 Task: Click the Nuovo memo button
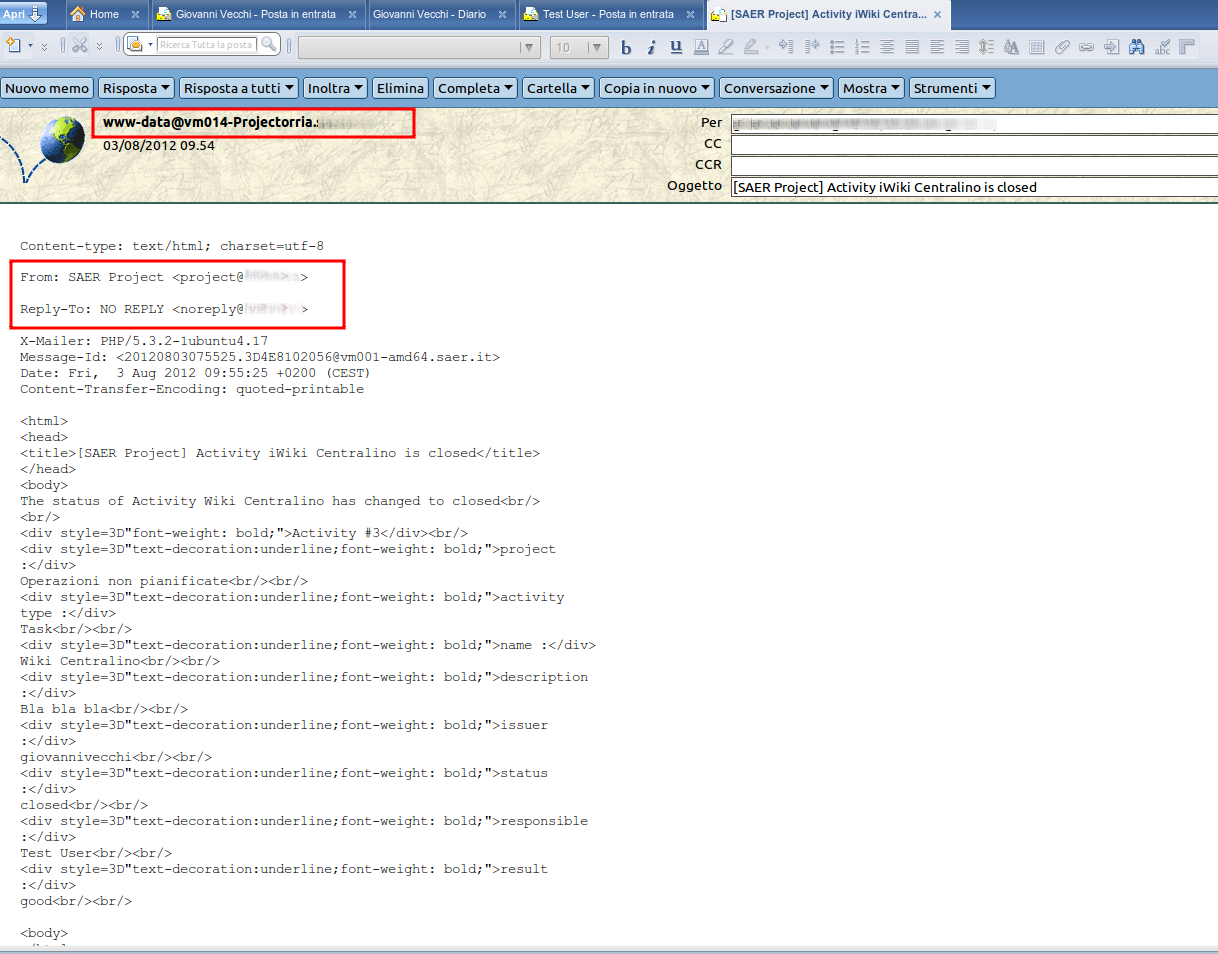tap(47, 88)
